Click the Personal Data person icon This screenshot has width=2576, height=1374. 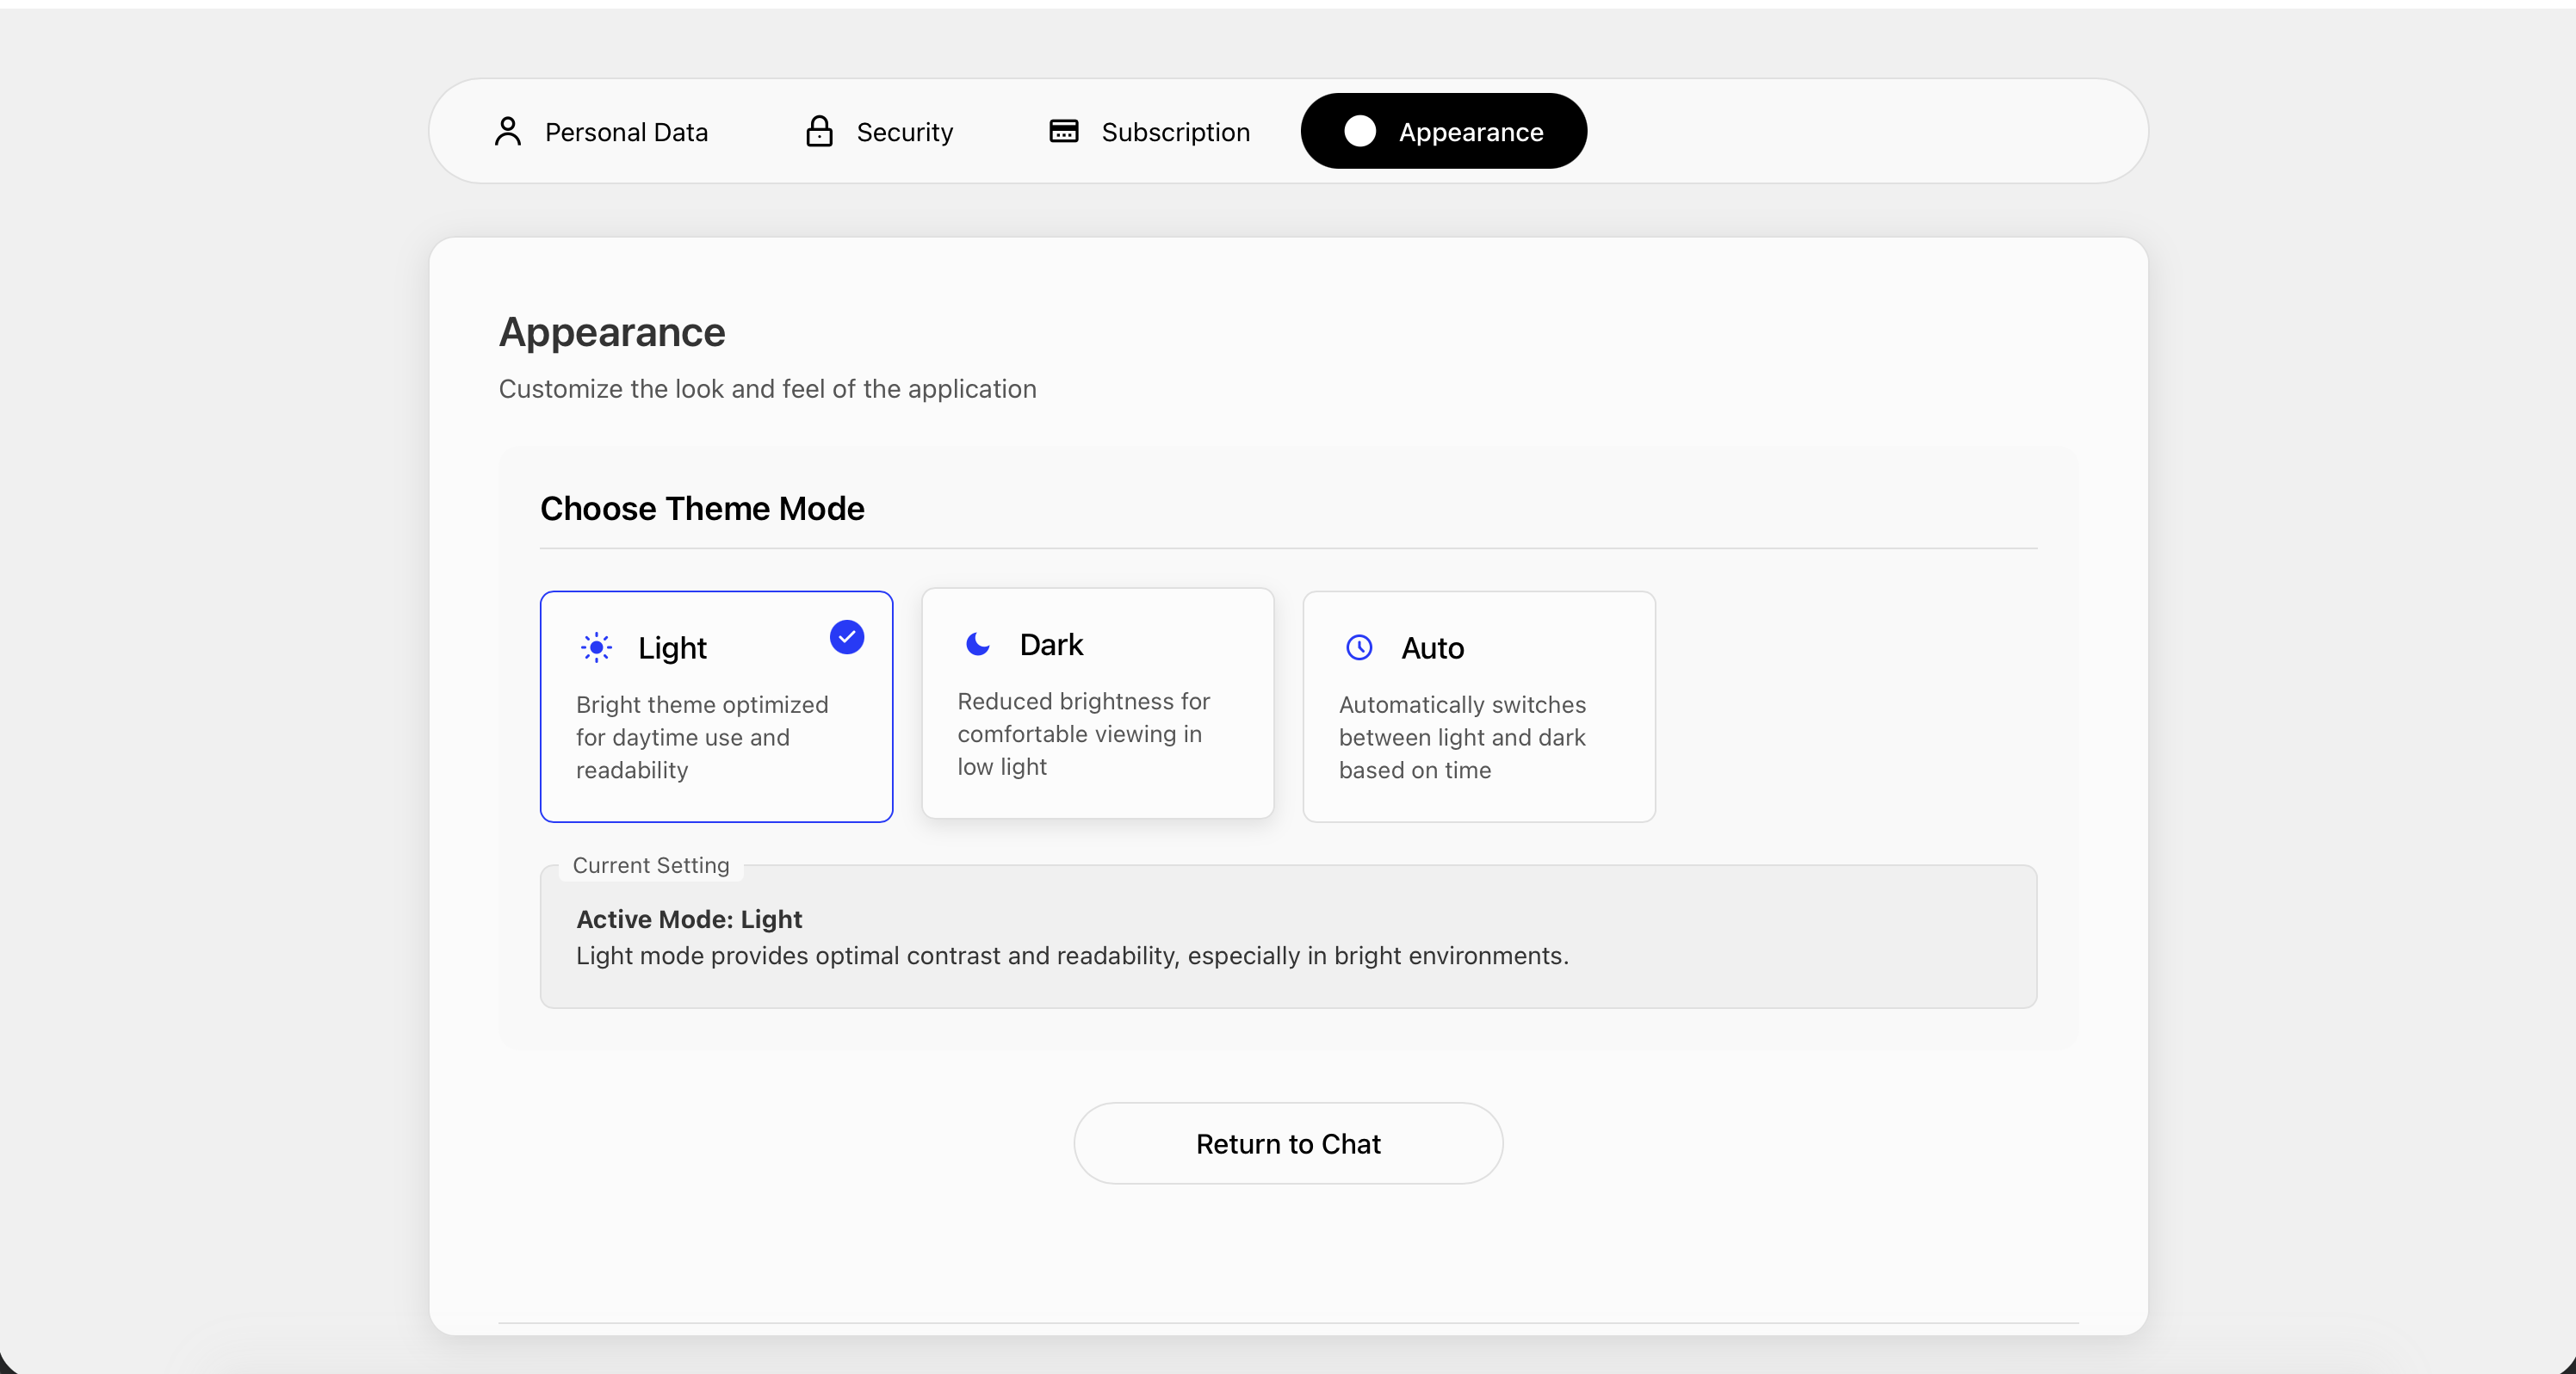508,131
